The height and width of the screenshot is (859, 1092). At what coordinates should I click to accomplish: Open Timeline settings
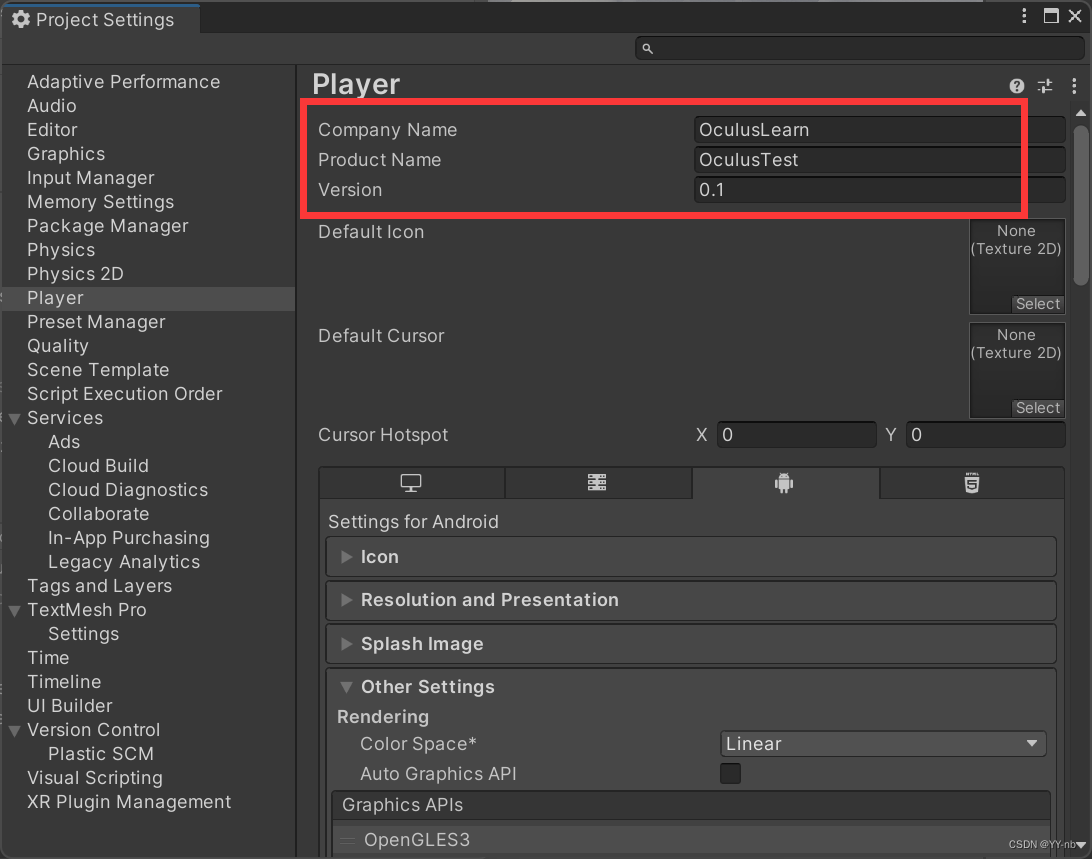tap(64, 682)
